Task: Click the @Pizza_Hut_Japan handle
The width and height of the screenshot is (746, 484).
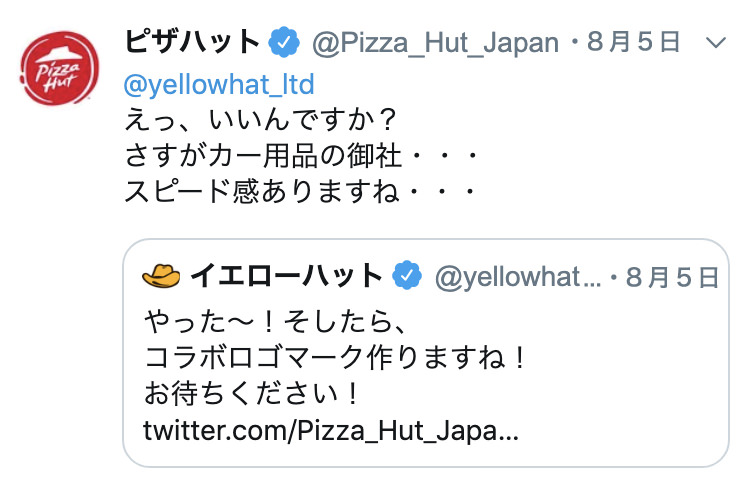Action: tap(435, 43)
